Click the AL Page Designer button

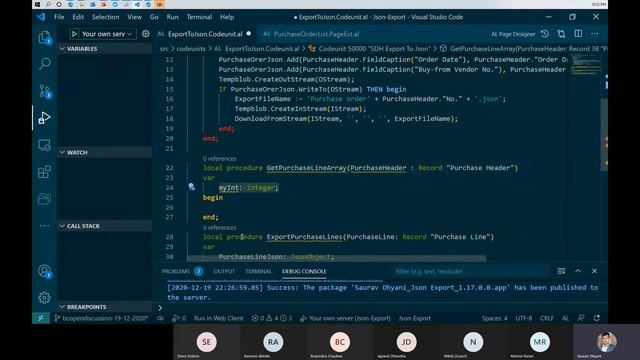(513, 34)
